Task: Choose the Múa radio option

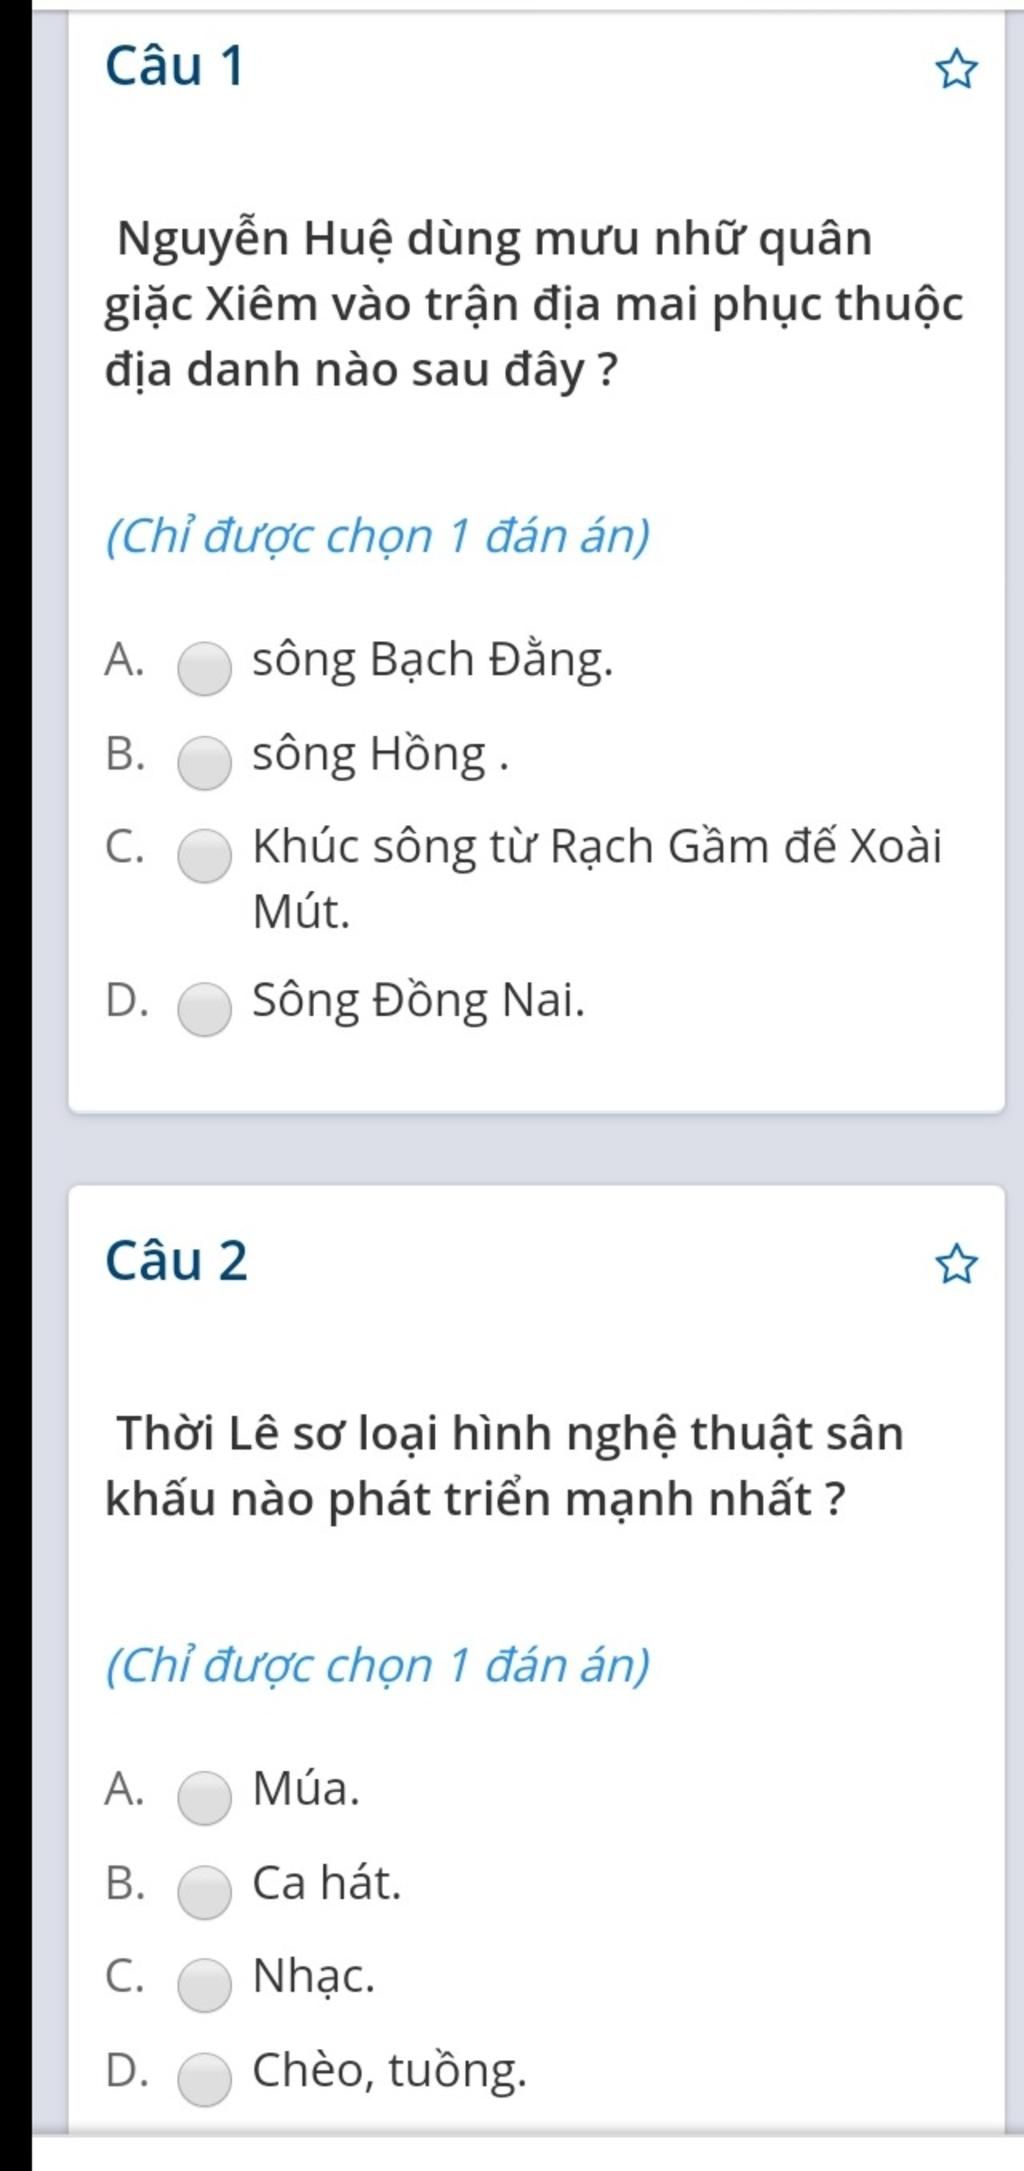Action: pos(205,1798)
